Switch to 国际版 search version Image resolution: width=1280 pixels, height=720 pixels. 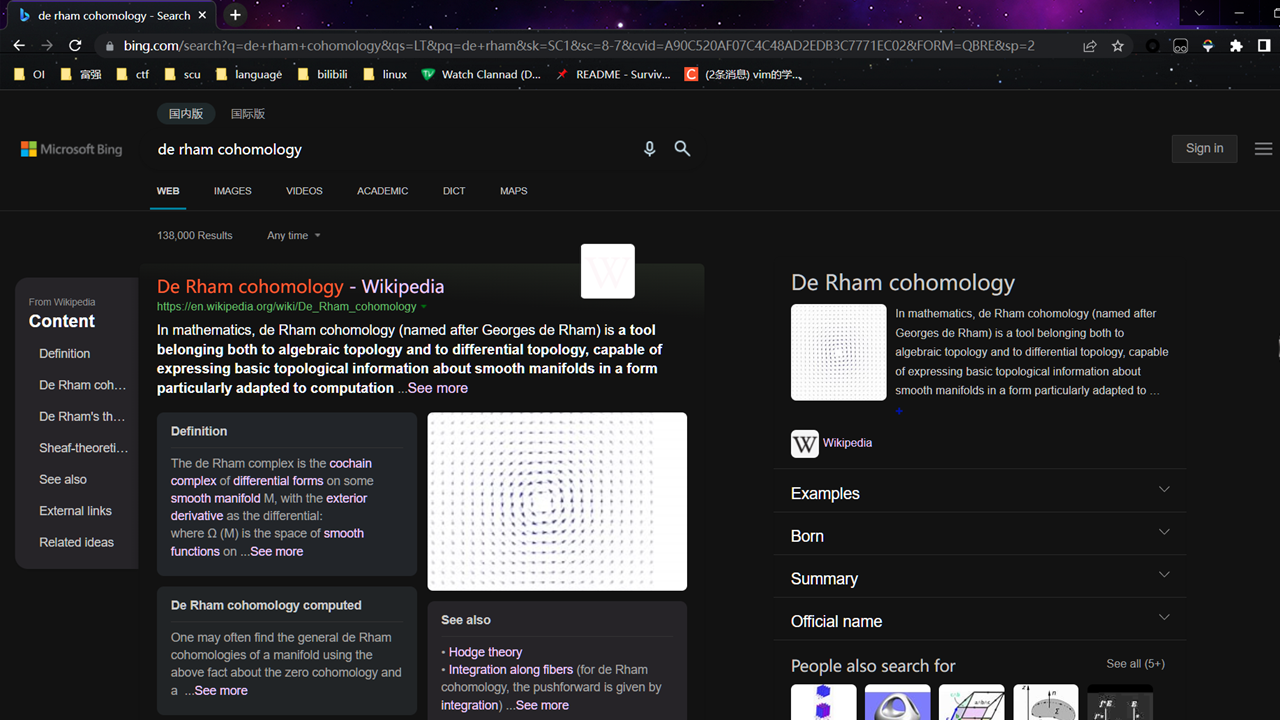pos(248,114)
